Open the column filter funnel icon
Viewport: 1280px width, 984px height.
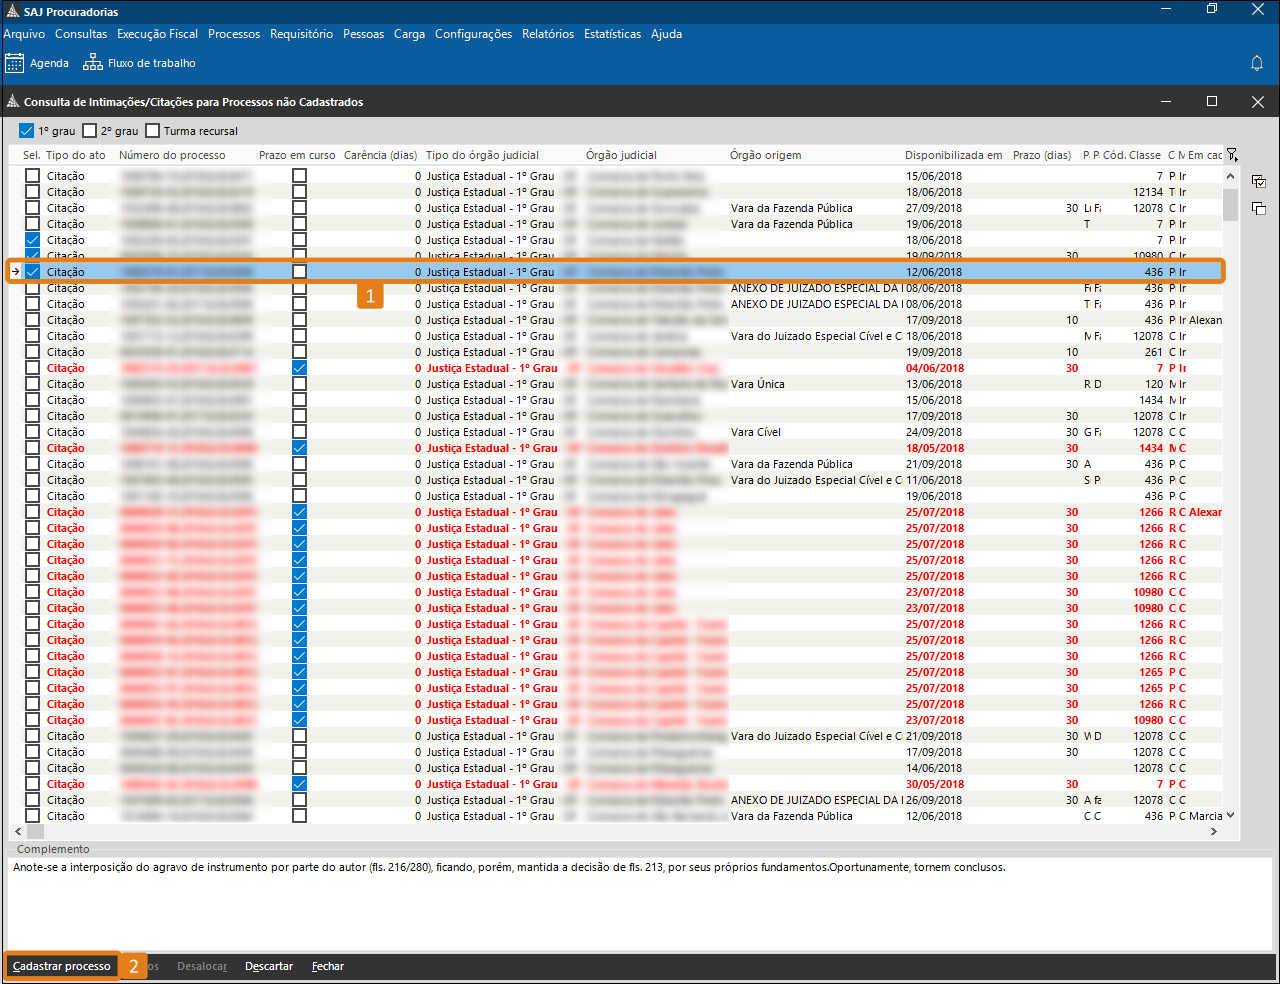(x=1232, y=155)
